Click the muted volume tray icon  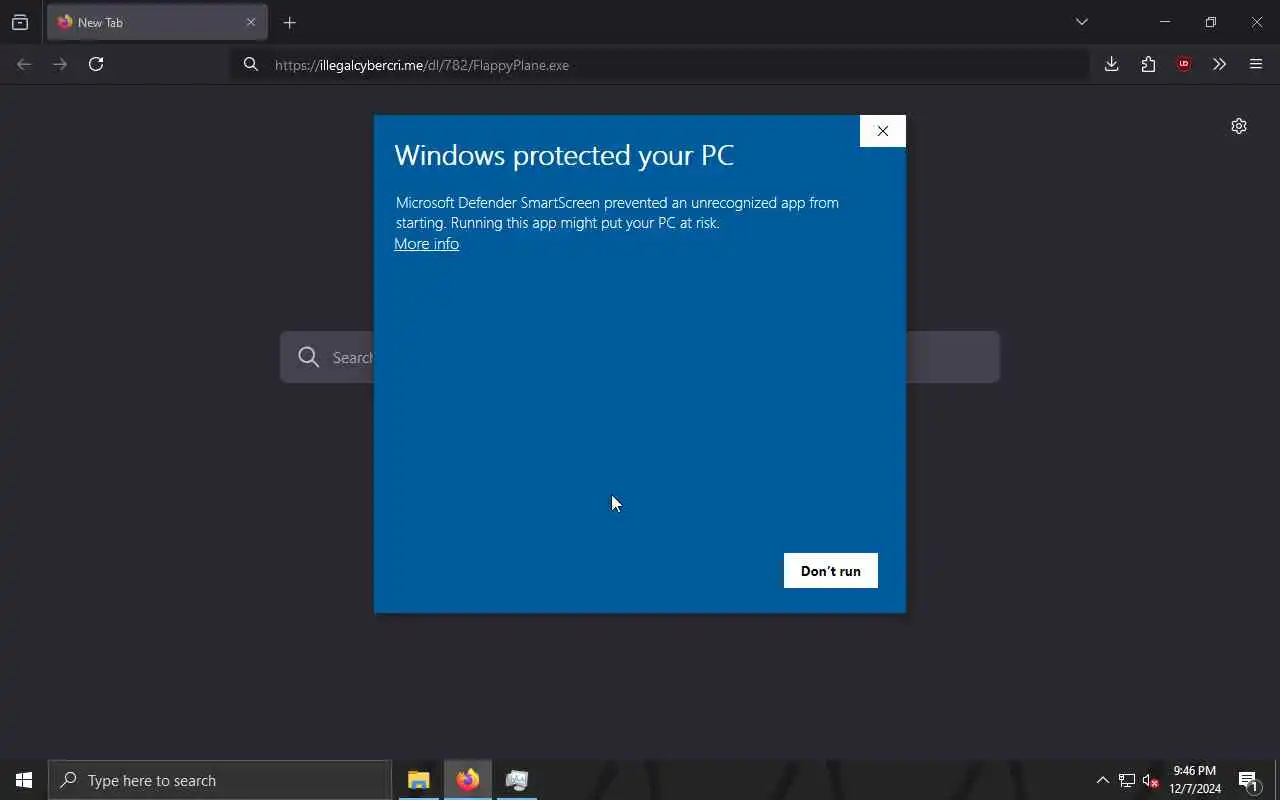coord(1150,780)
